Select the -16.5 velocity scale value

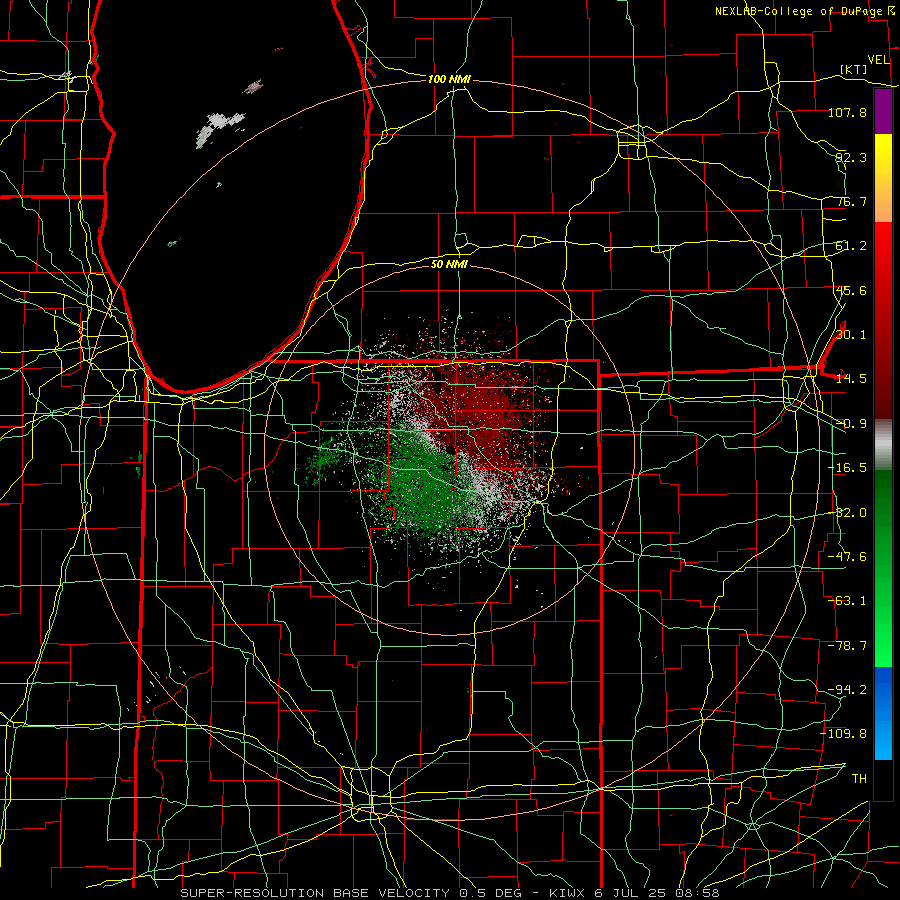click(x=847, y=468)
